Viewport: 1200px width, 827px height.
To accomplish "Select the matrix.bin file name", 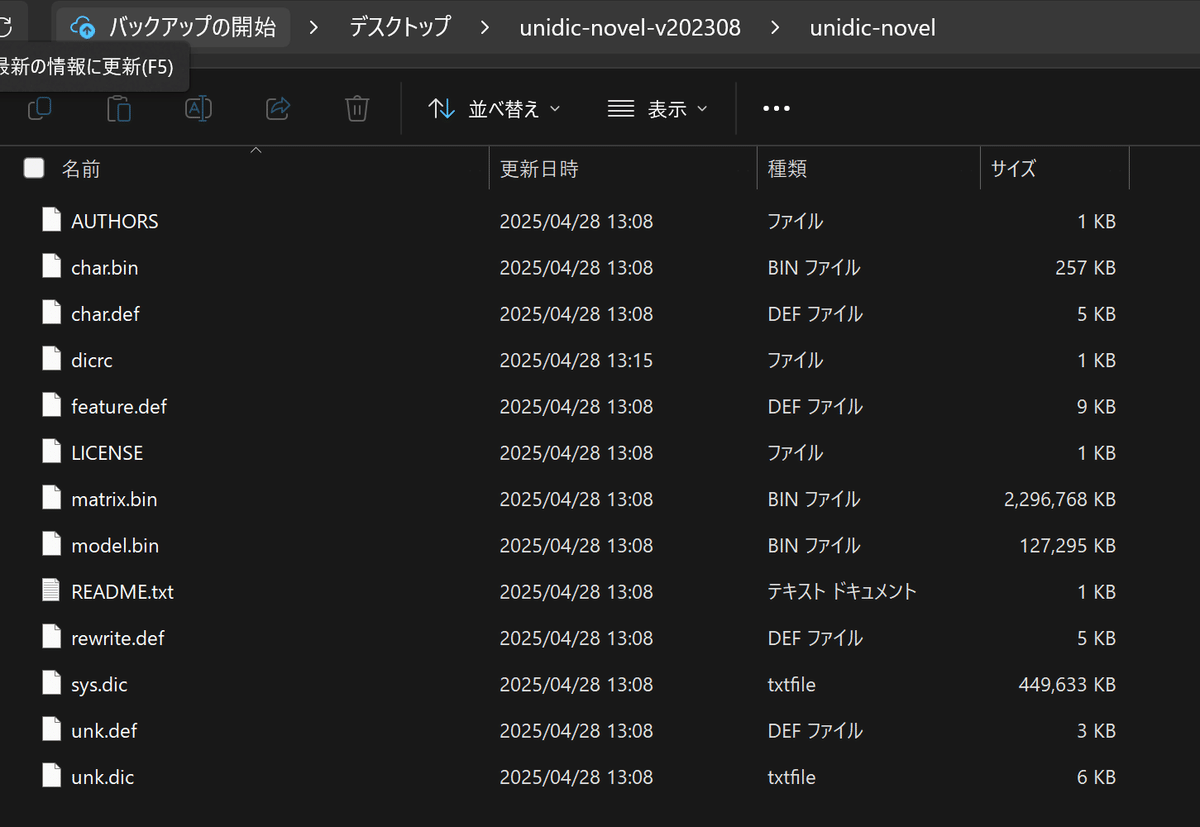I will click(x=114, y=499).
